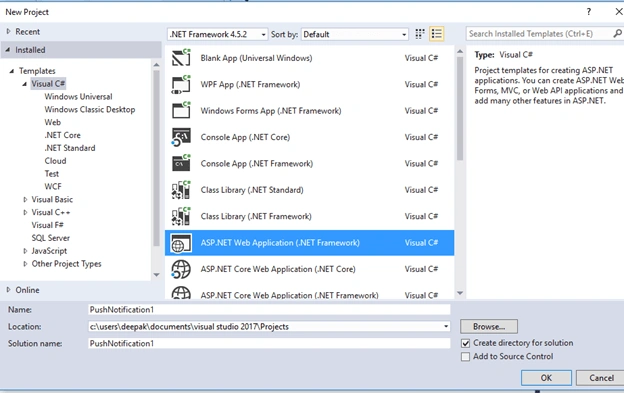Image resolution: width=624 pixels, height=393 pixels.
Task: Click the Console App (.NET Framework) icon
Action: point(181,163)
